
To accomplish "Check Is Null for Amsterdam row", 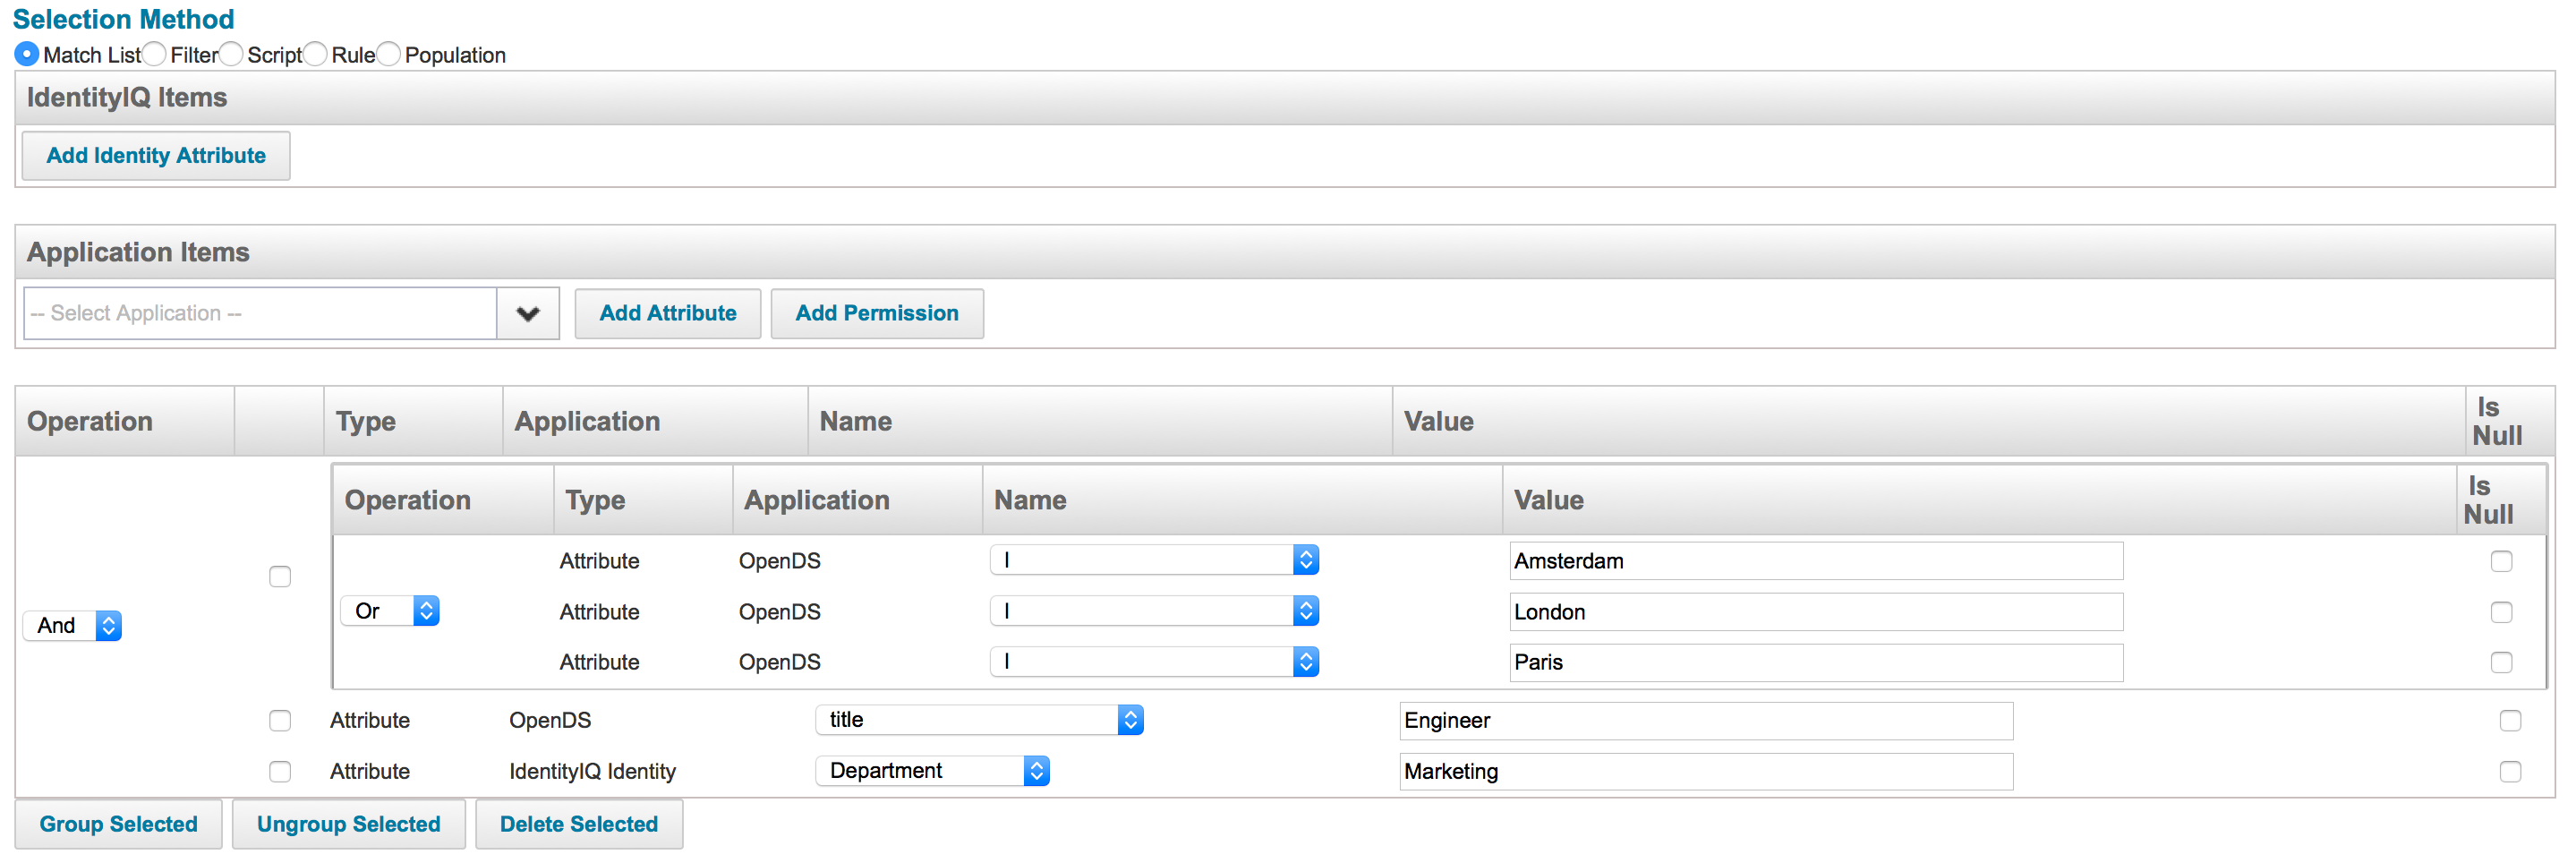I will tap(2501, 561).
